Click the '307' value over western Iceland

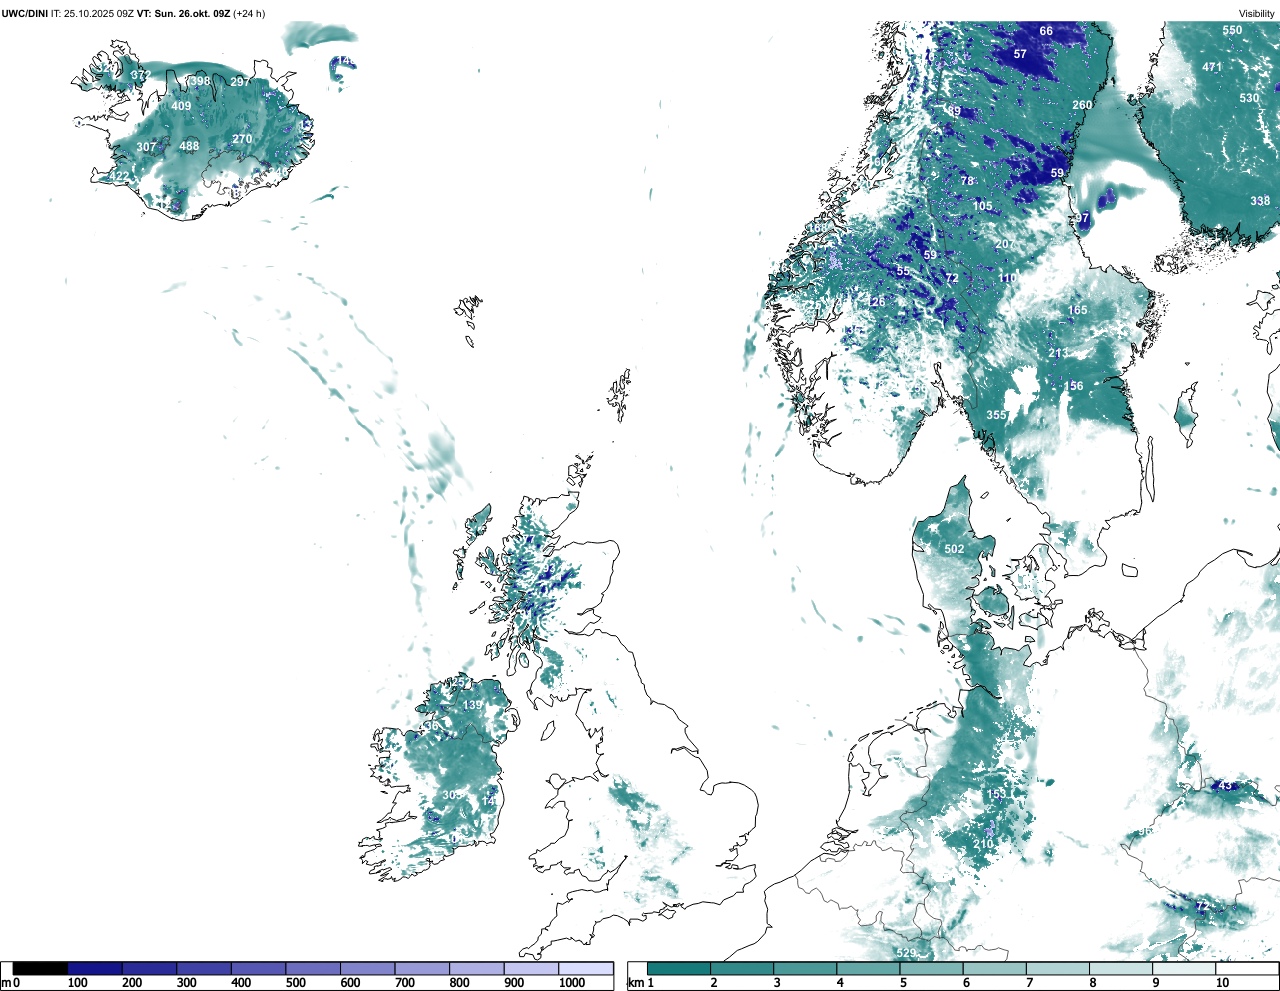(146, 147)
